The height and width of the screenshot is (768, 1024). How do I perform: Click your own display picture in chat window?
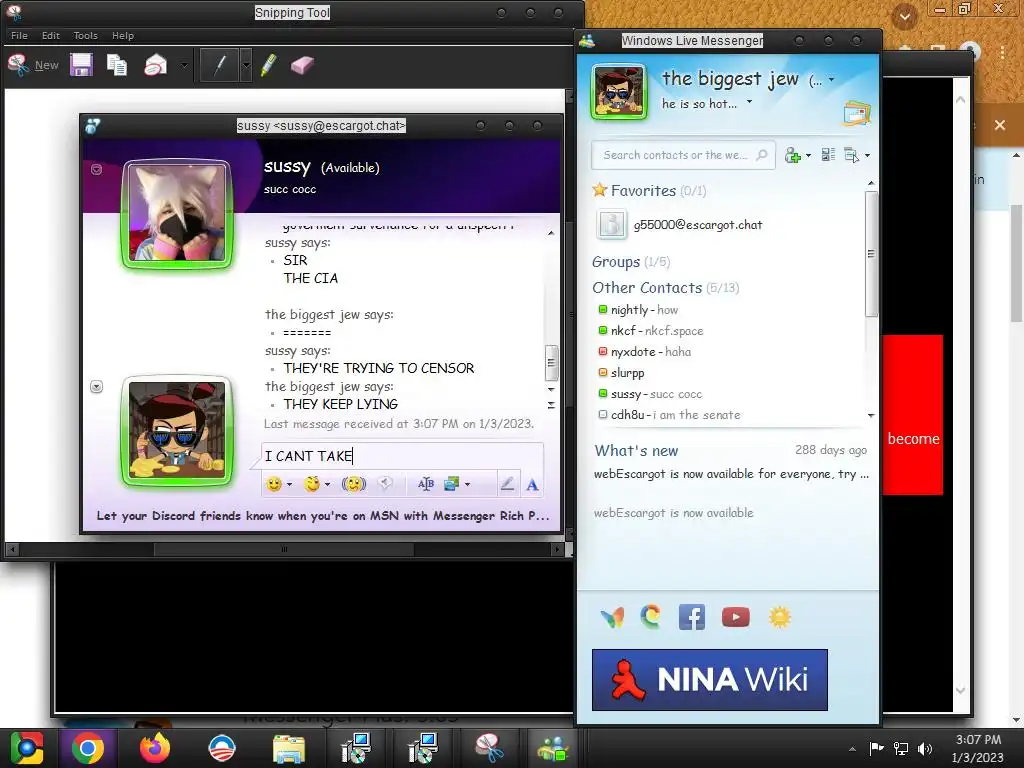pos(177,431)
